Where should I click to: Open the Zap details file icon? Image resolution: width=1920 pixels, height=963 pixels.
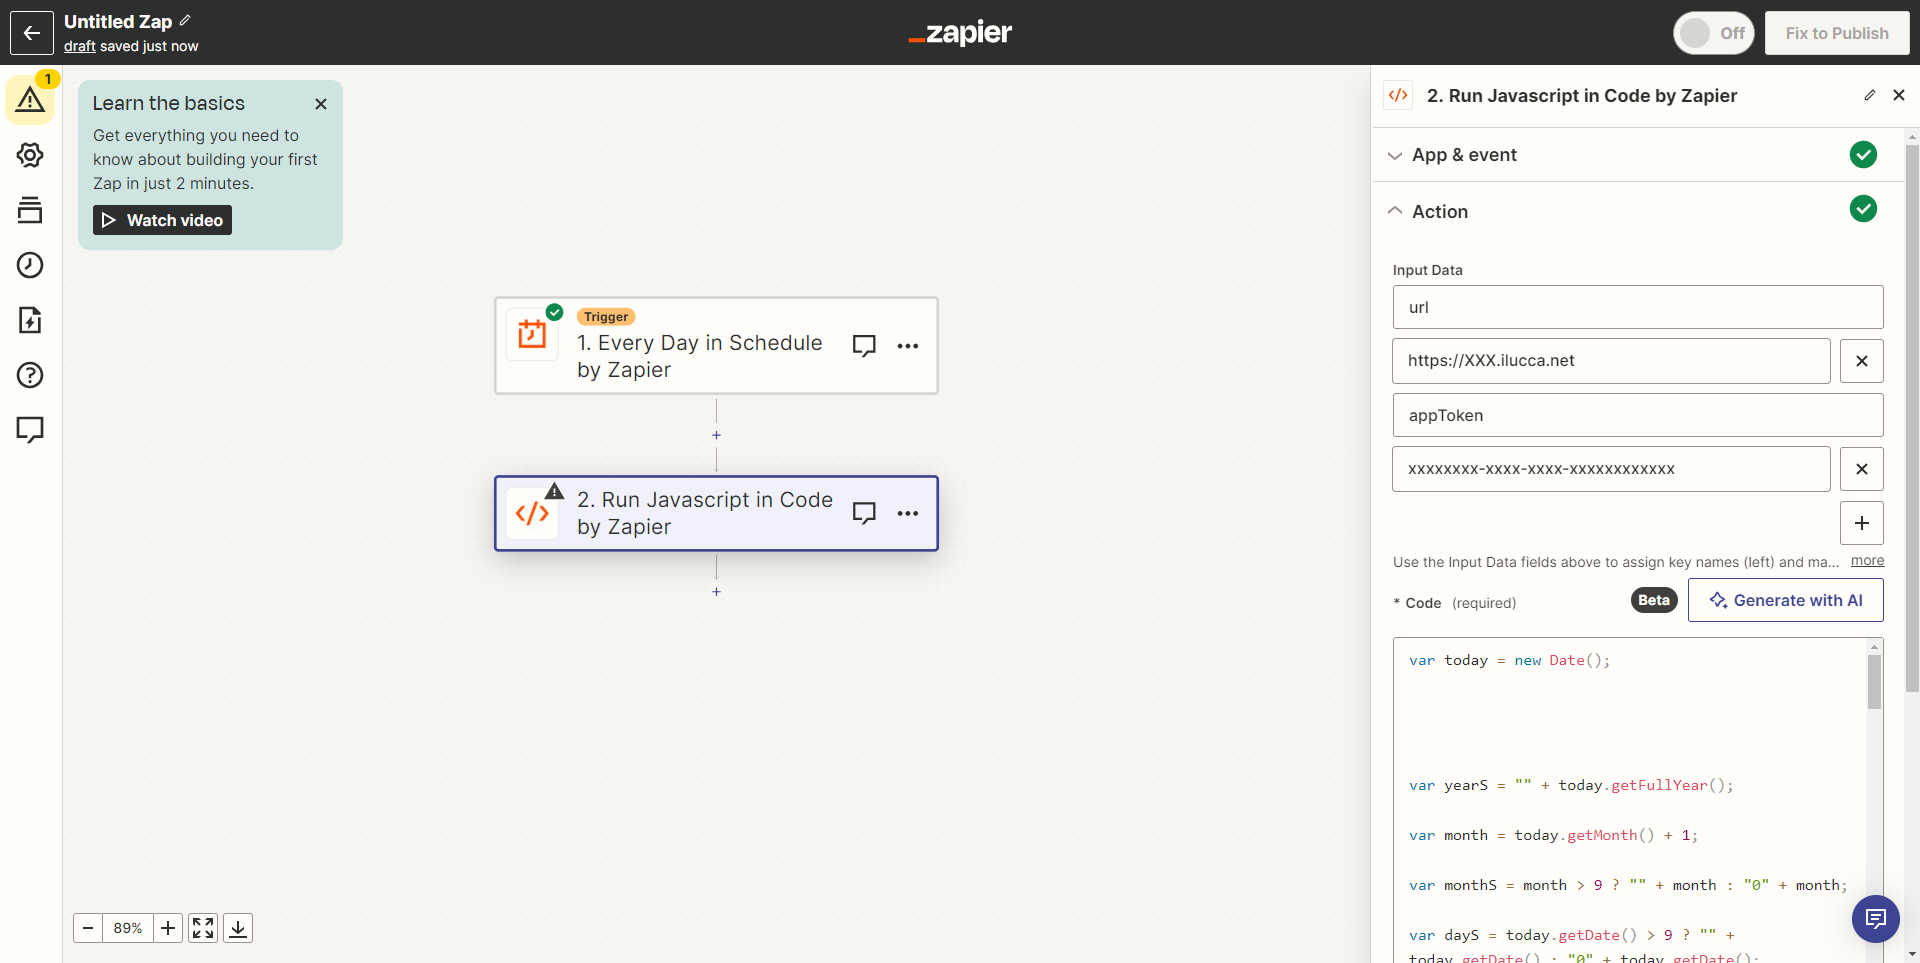(30, 320)
